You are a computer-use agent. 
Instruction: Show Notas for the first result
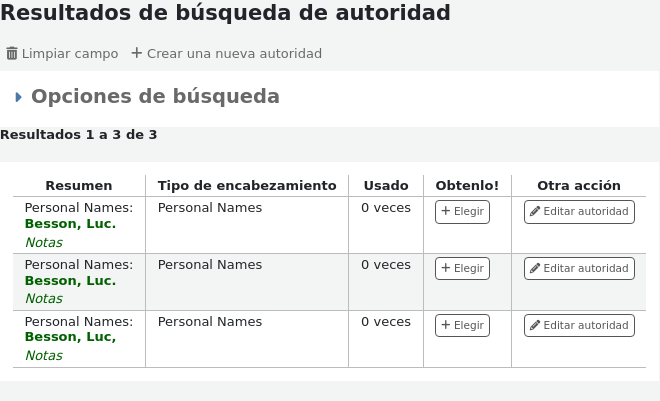point(43,242)
